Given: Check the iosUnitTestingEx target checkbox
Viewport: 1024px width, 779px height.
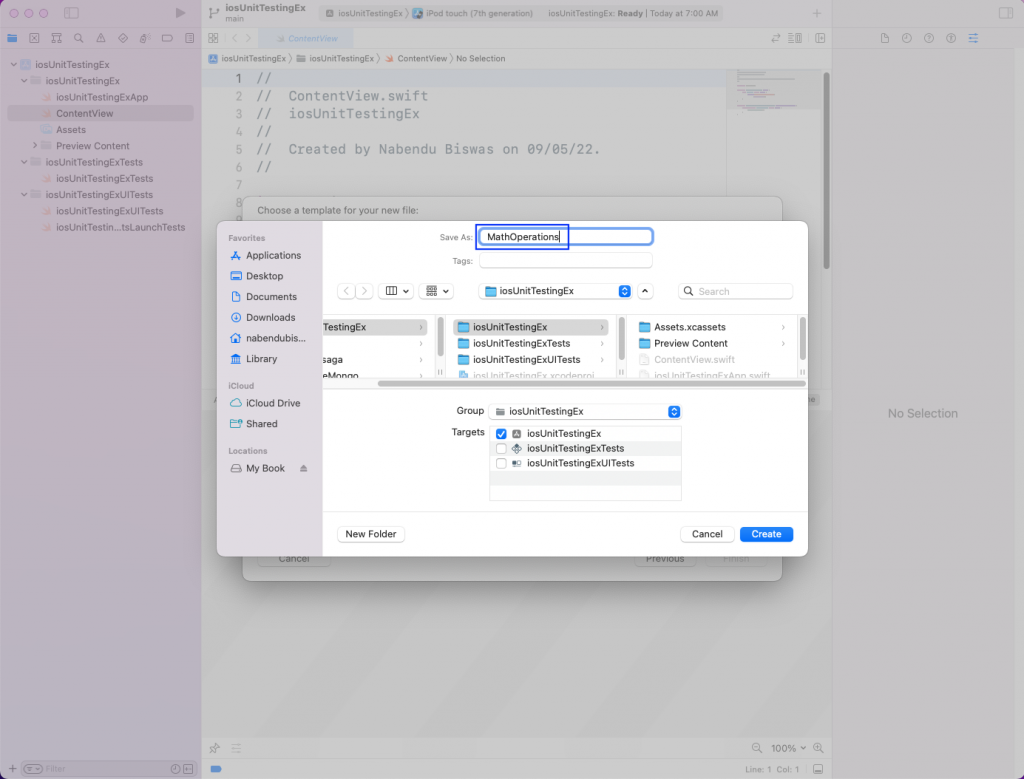Looking at the screenshot, I should 501,434.
